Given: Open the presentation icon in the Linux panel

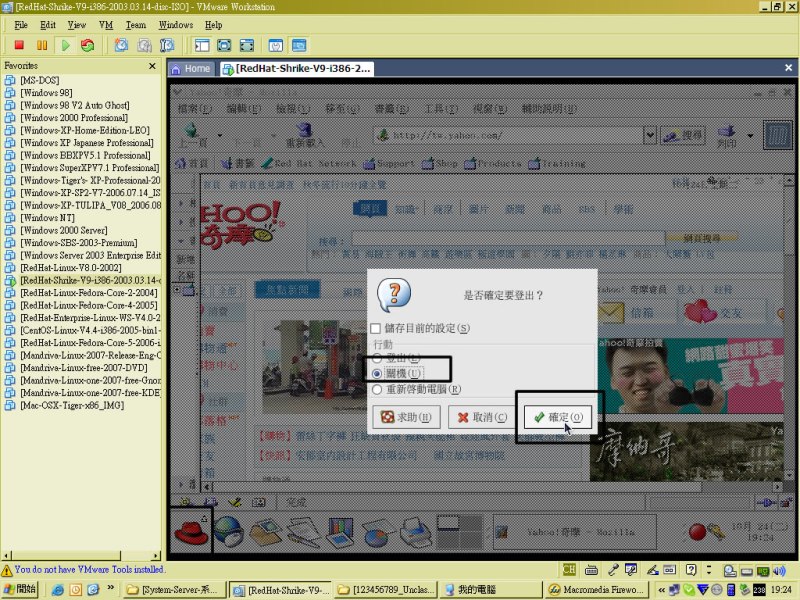Looking at the screenshot, I should (340, 532).
